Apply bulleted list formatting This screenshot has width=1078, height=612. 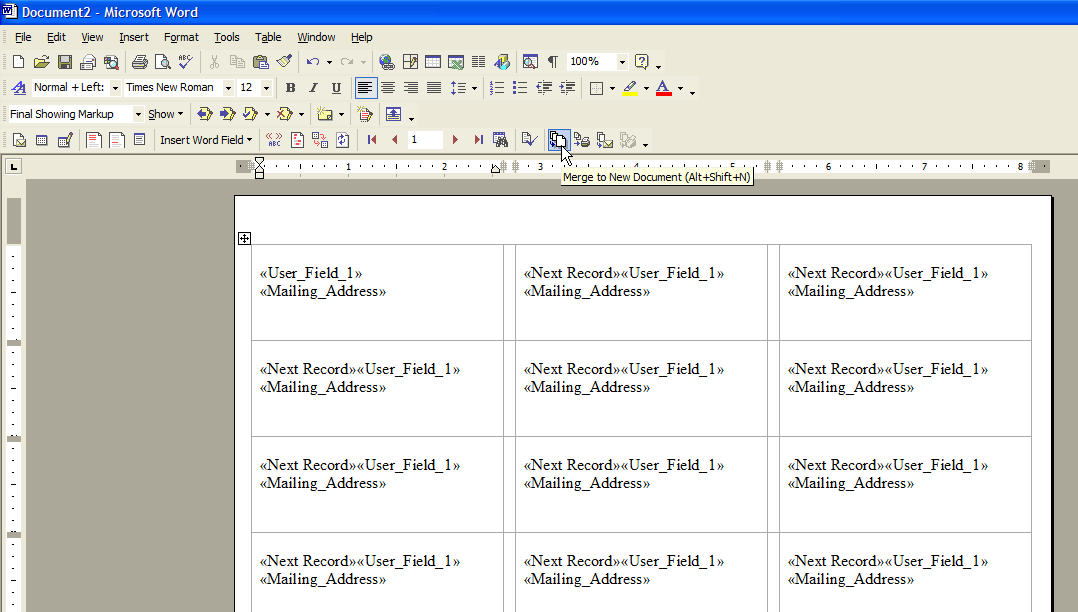point(520,88)
